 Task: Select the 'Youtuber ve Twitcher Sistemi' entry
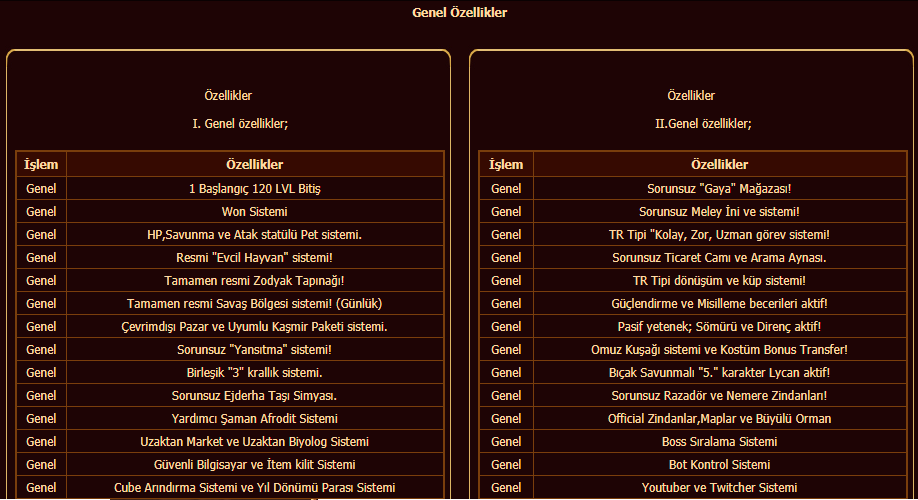point(720,487)
